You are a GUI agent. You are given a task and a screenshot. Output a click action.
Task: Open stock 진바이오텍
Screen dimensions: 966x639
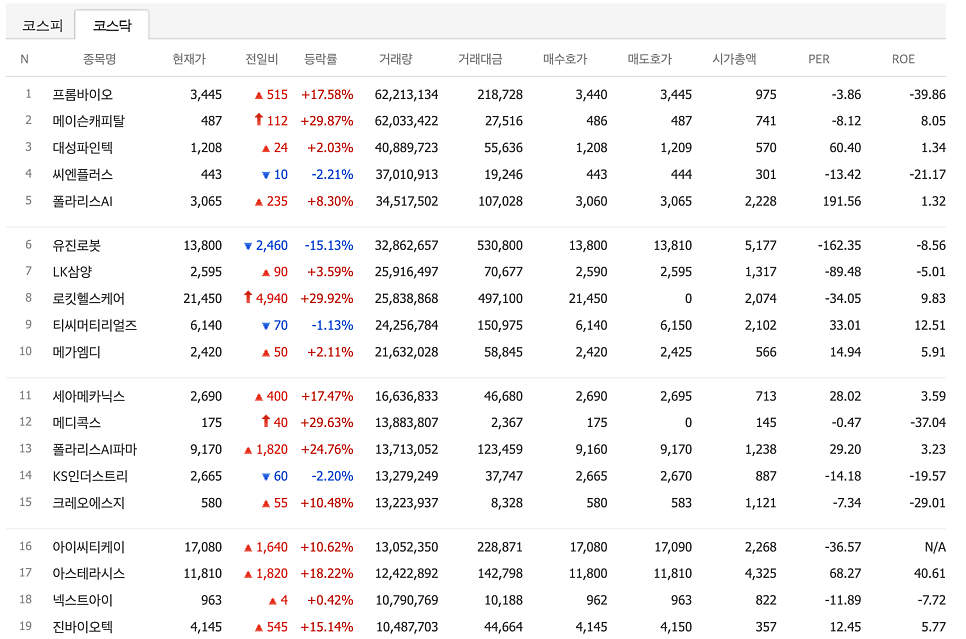(83, 627)
